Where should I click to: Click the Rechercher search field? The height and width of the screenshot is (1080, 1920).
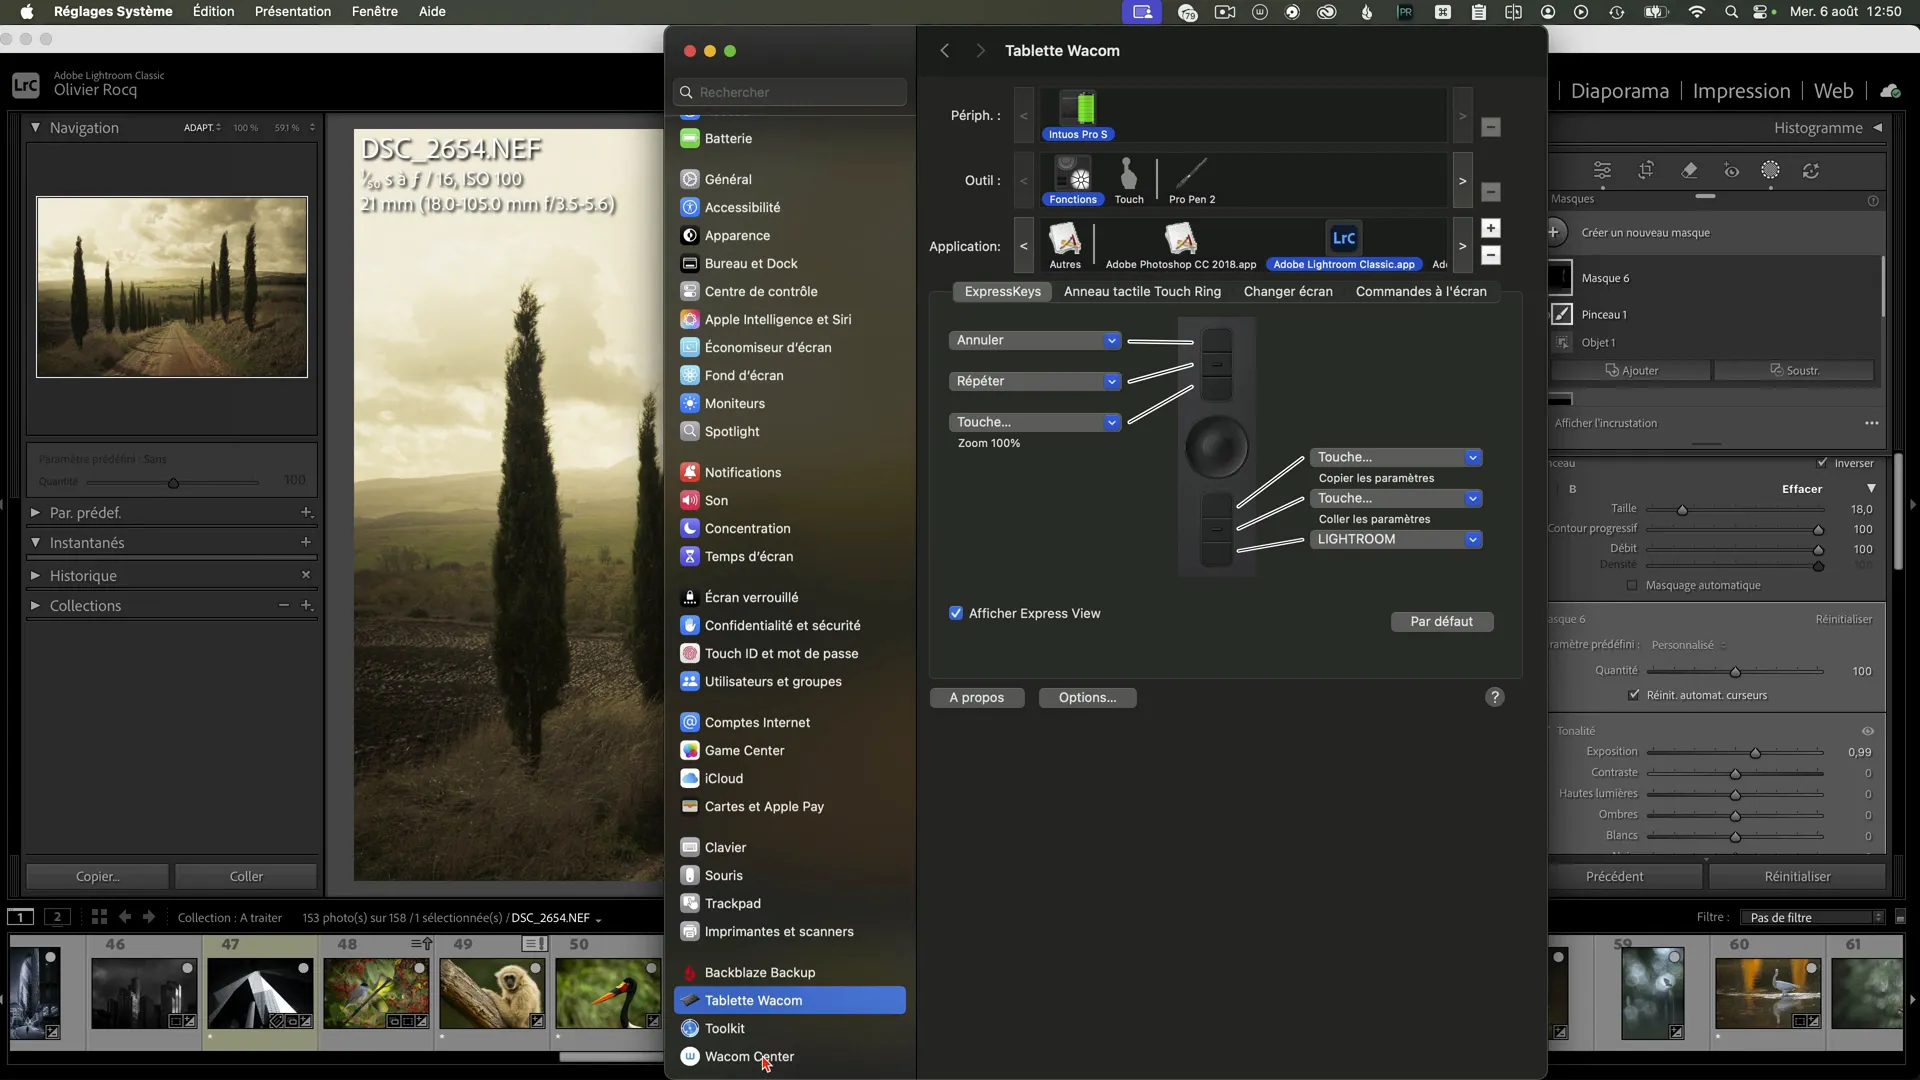[x=790, y=92]
